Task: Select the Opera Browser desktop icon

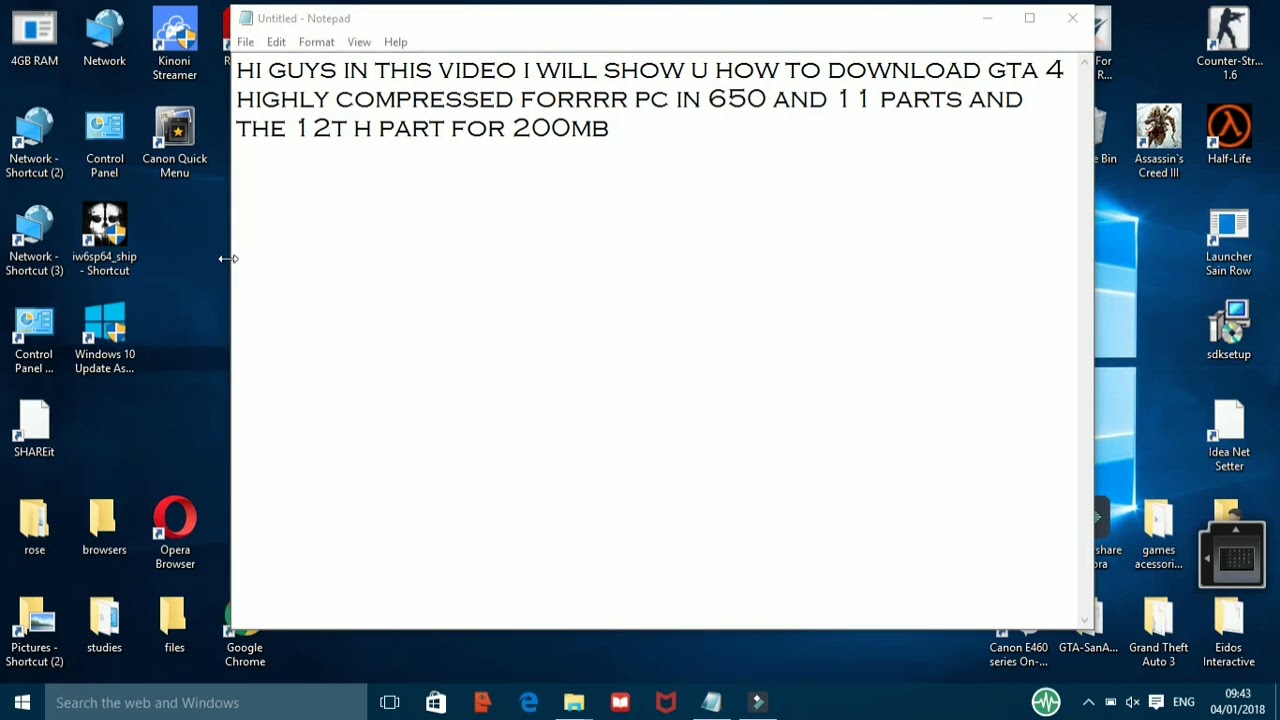Action: [175, 535]
